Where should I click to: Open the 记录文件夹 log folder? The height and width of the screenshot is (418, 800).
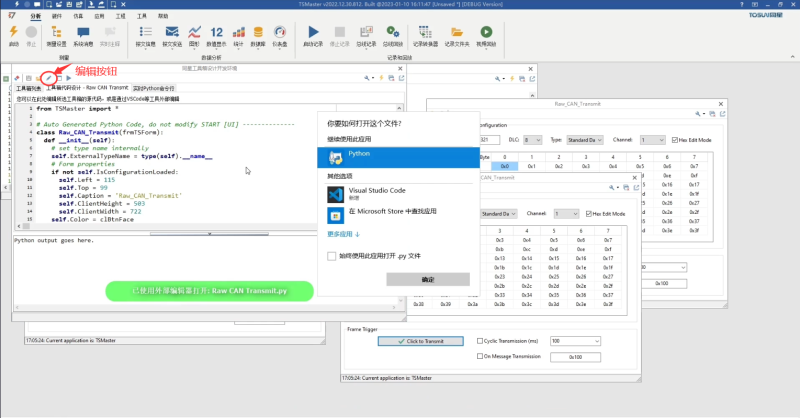(x=458, y=37)
